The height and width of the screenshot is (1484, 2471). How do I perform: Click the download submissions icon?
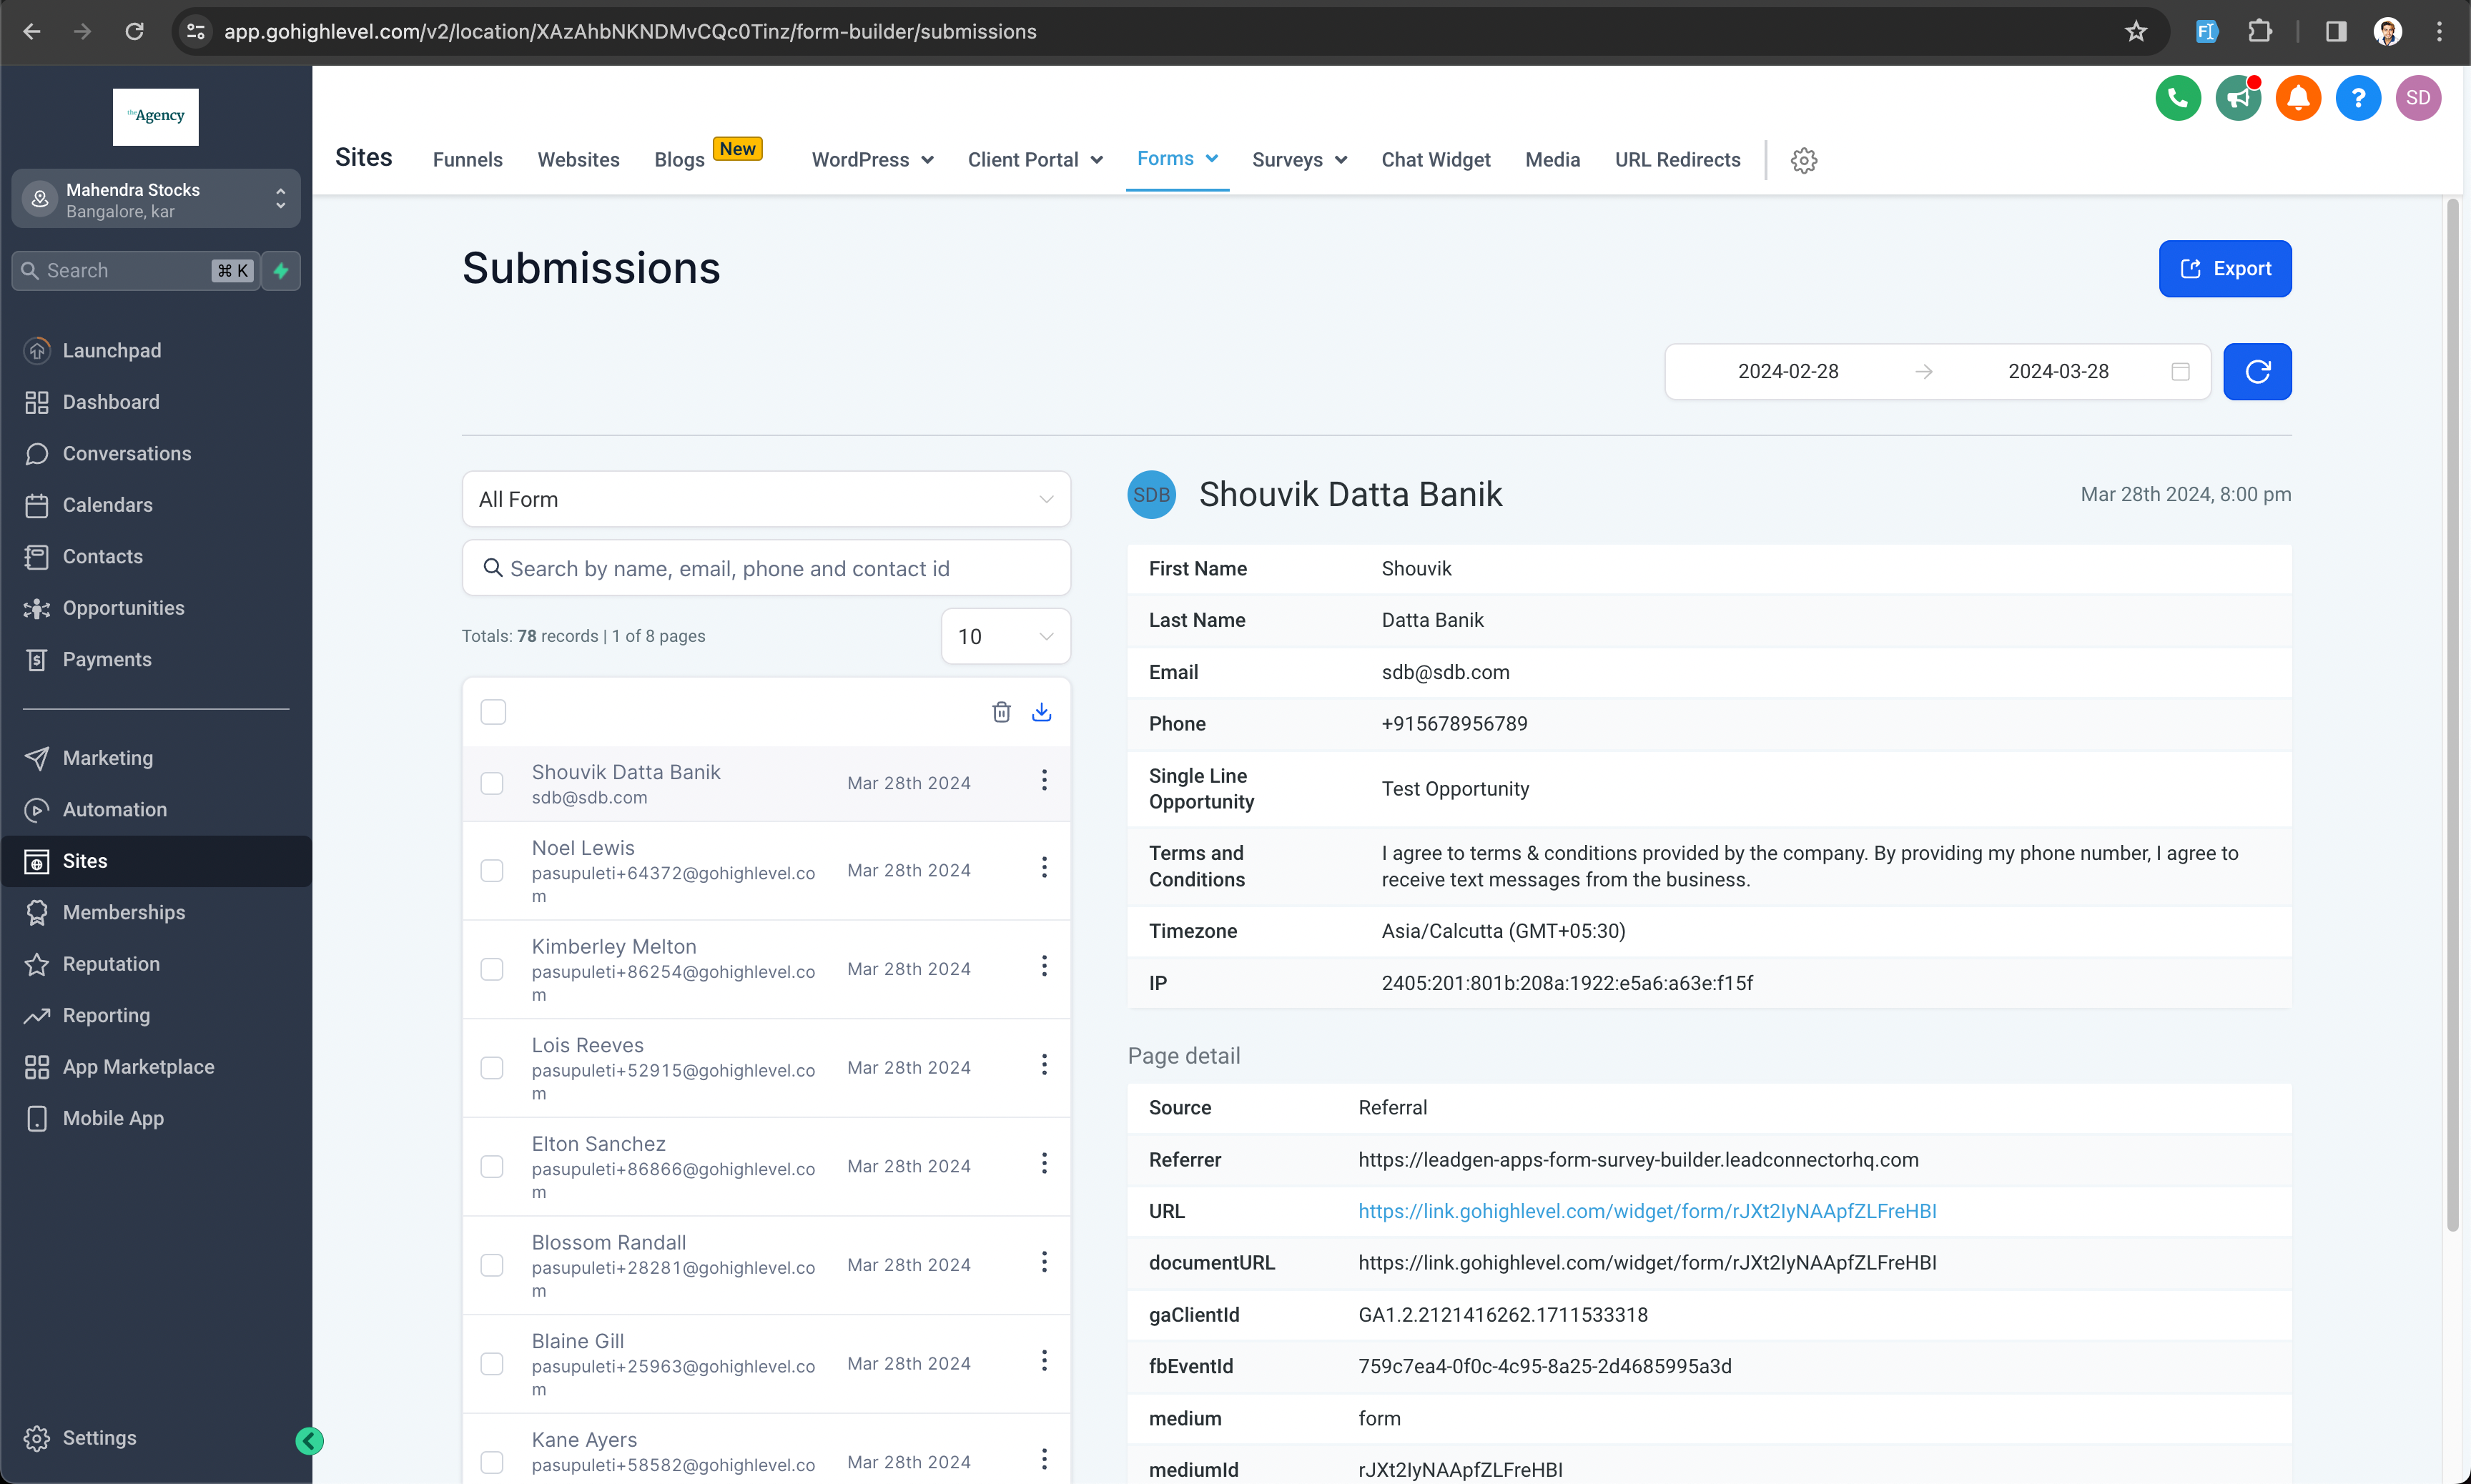click(x=1041, y=712)
